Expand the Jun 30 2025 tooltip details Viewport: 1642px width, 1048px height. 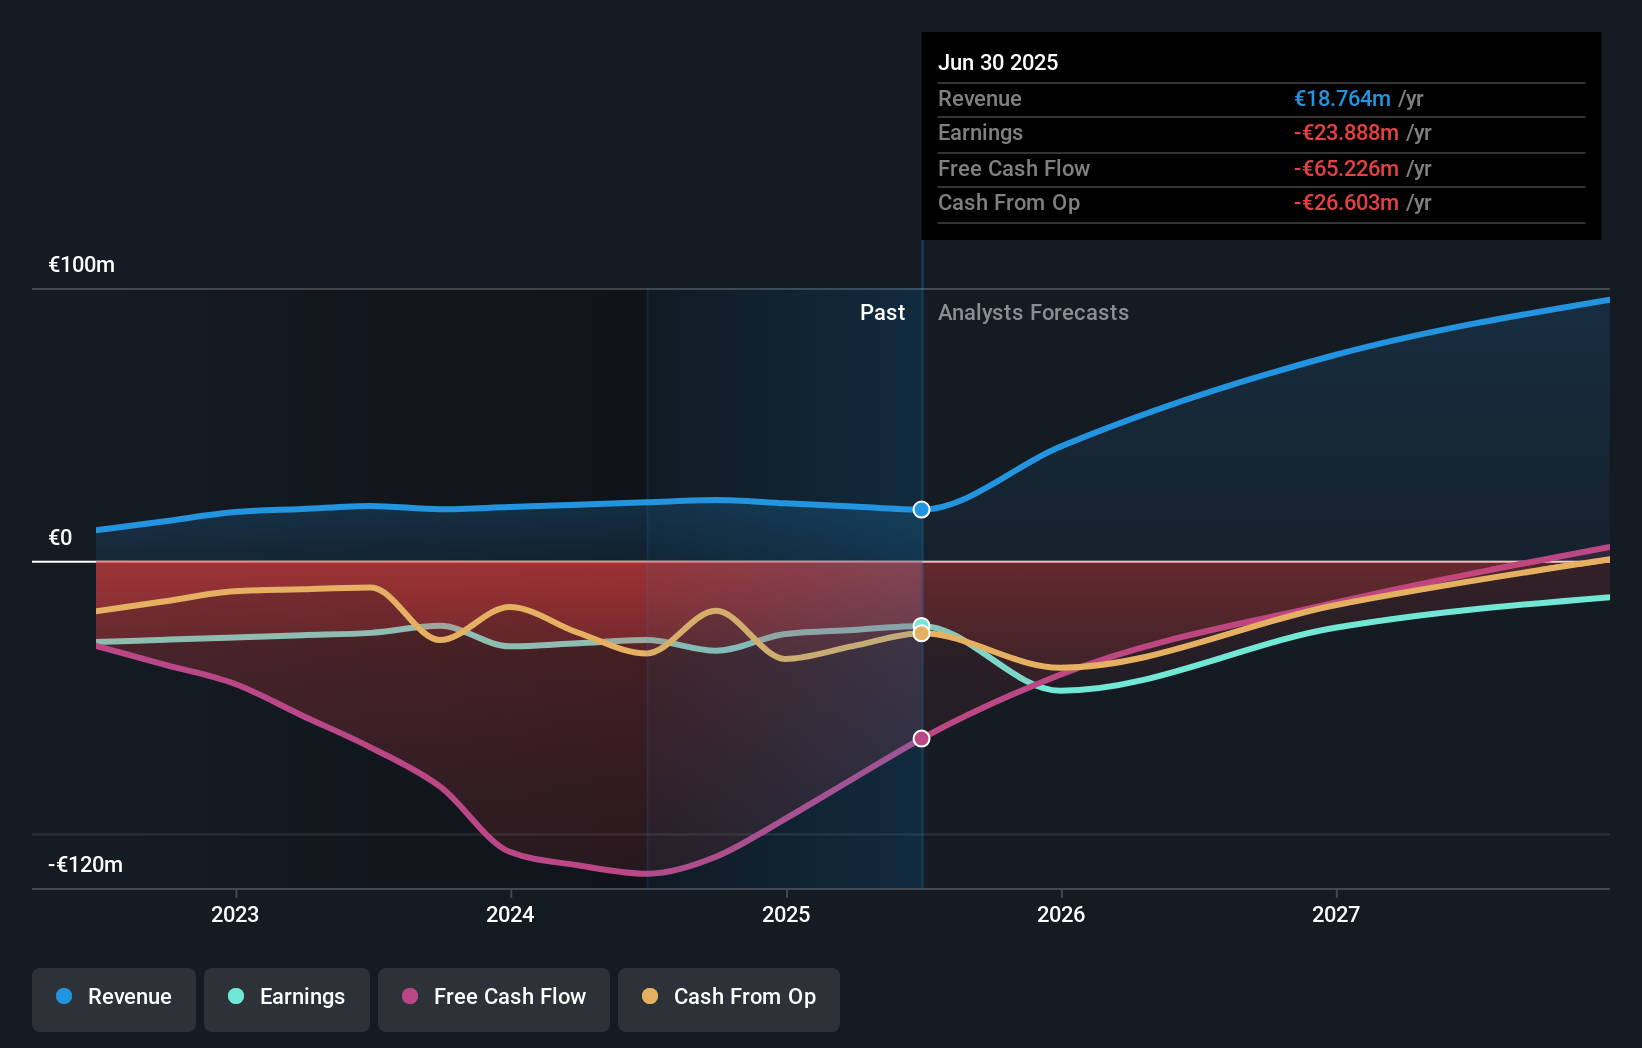click(998, 62)
